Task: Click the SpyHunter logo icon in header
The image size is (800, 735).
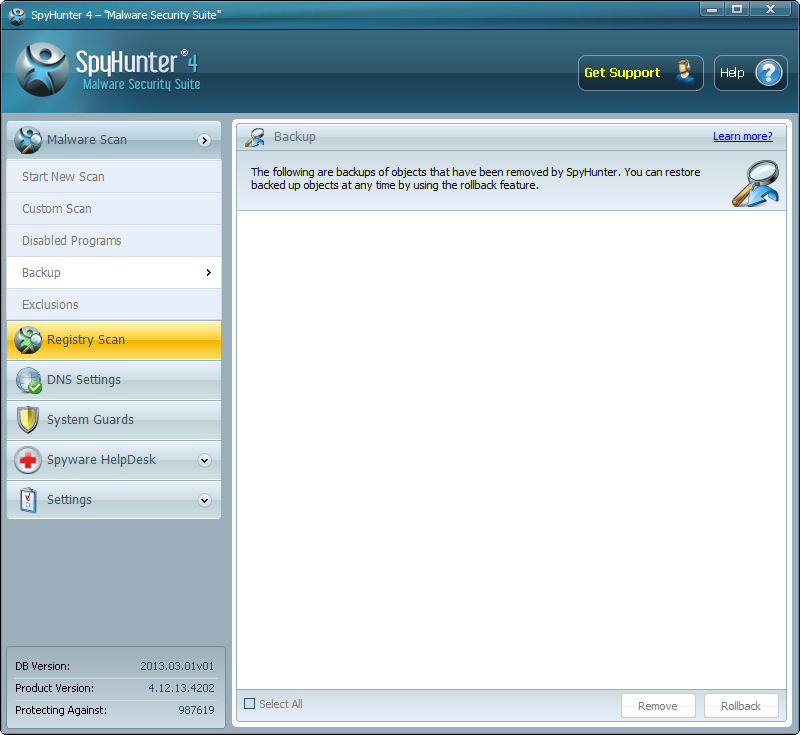Action: [x=41, y=70]
